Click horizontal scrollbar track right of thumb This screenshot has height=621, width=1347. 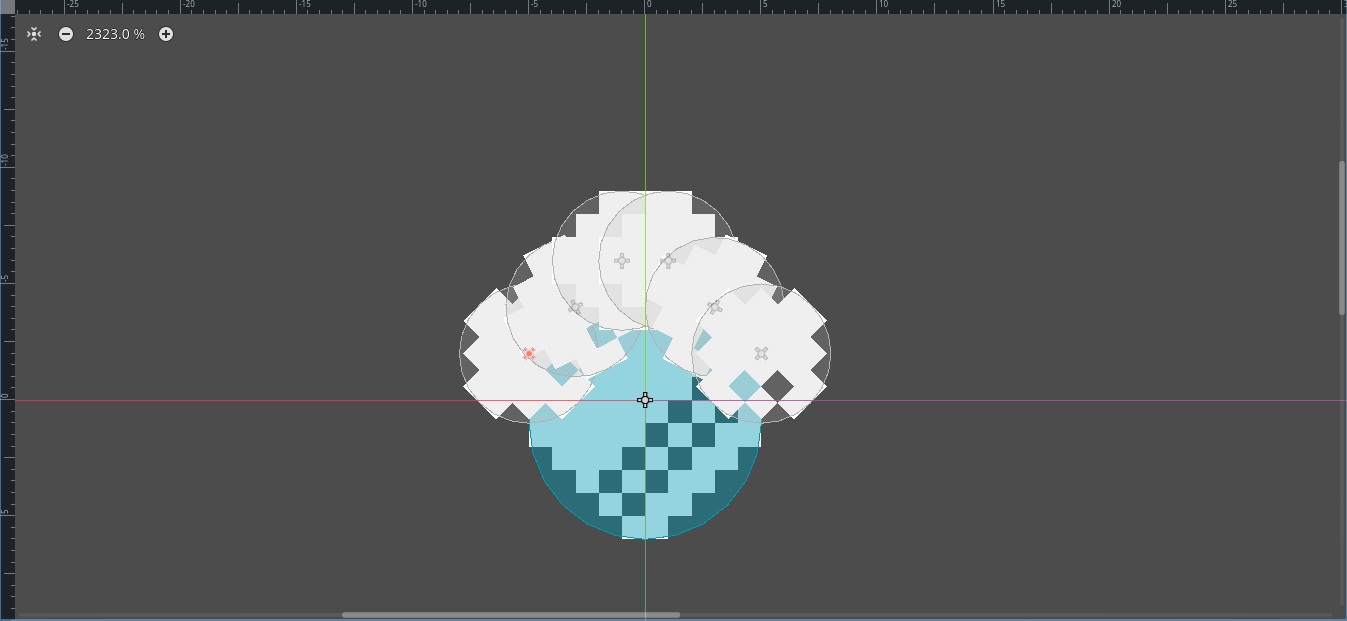point(1000,614)
